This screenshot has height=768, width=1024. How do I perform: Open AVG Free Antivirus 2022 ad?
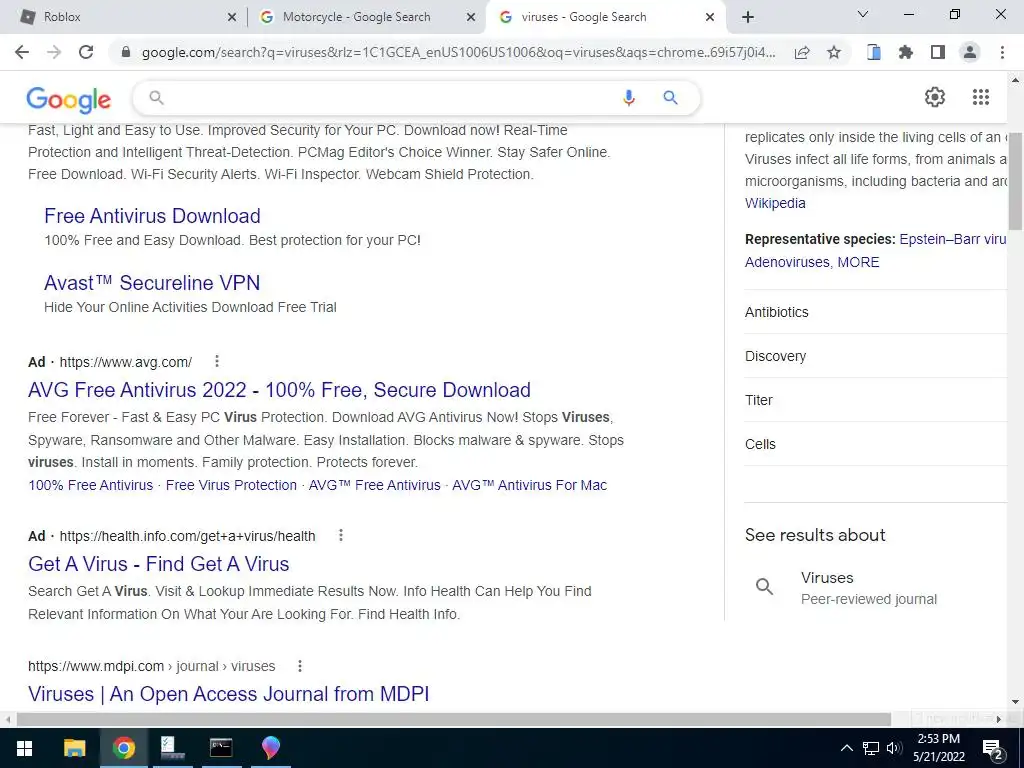pos(279,390)
